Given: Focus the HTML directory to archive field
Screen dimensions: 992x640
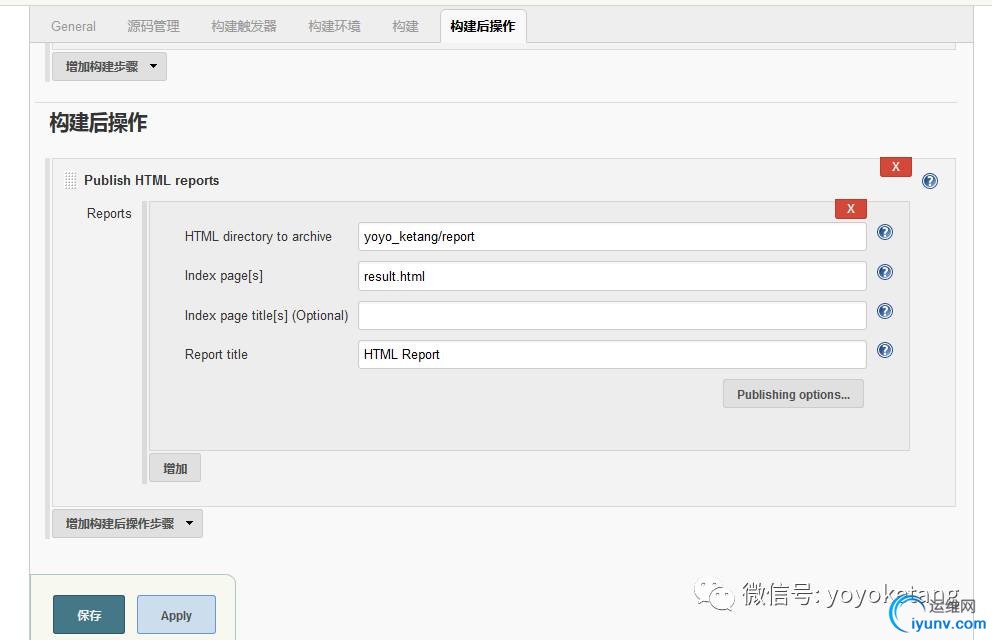Looking at the screenshot, I should click(612, 237).
